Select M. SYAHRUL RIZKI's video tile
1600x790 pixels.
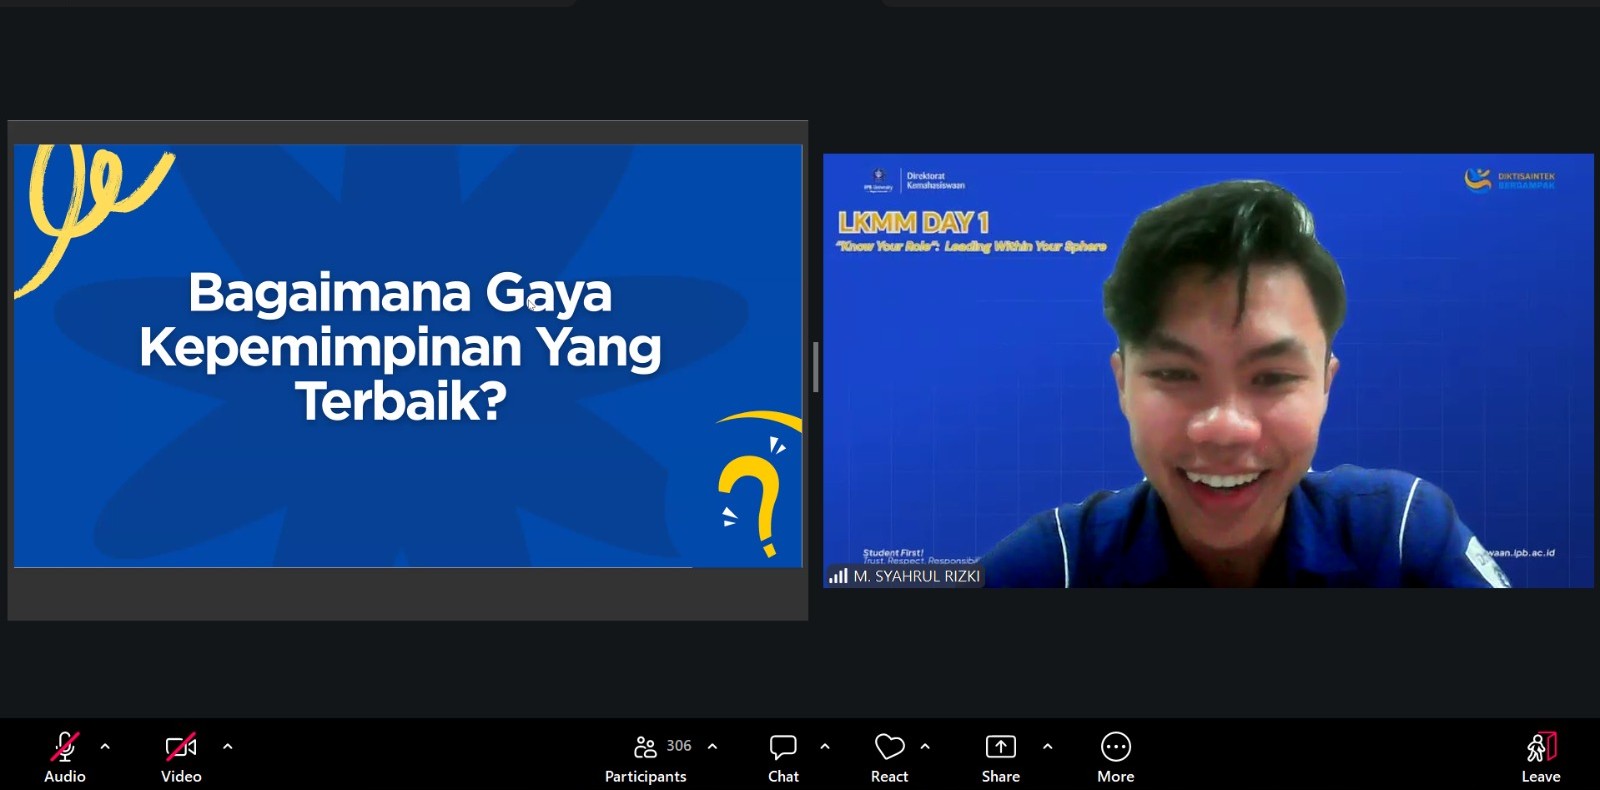point(1208,370)
